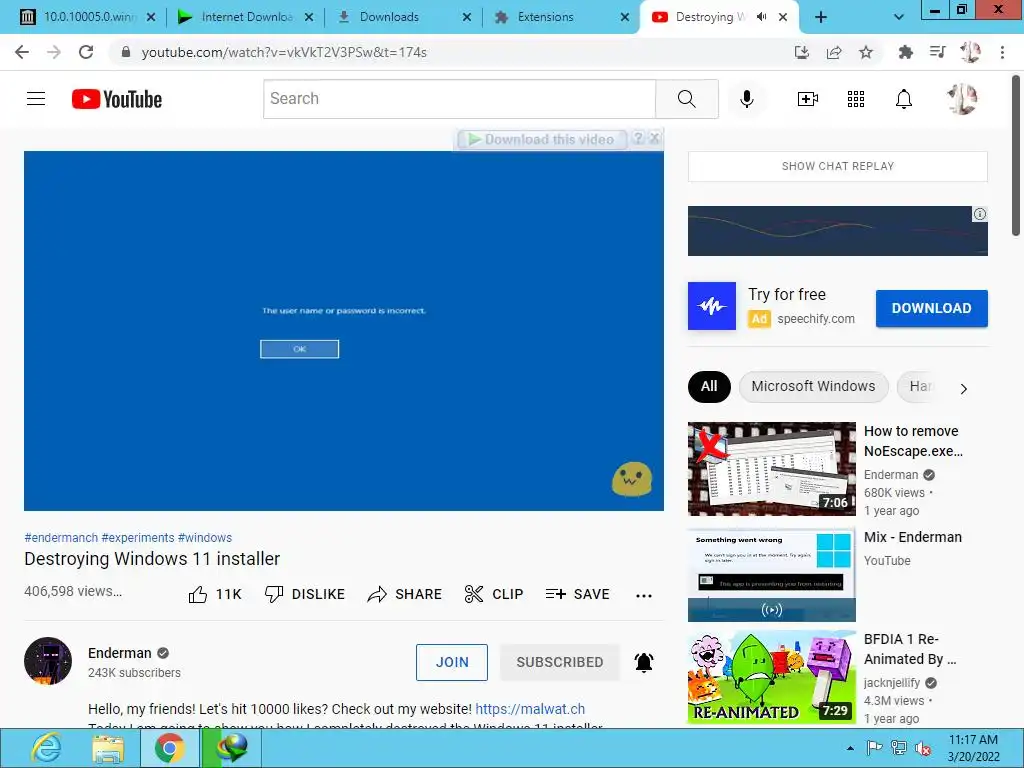Show chat replay

click(837, 166)
